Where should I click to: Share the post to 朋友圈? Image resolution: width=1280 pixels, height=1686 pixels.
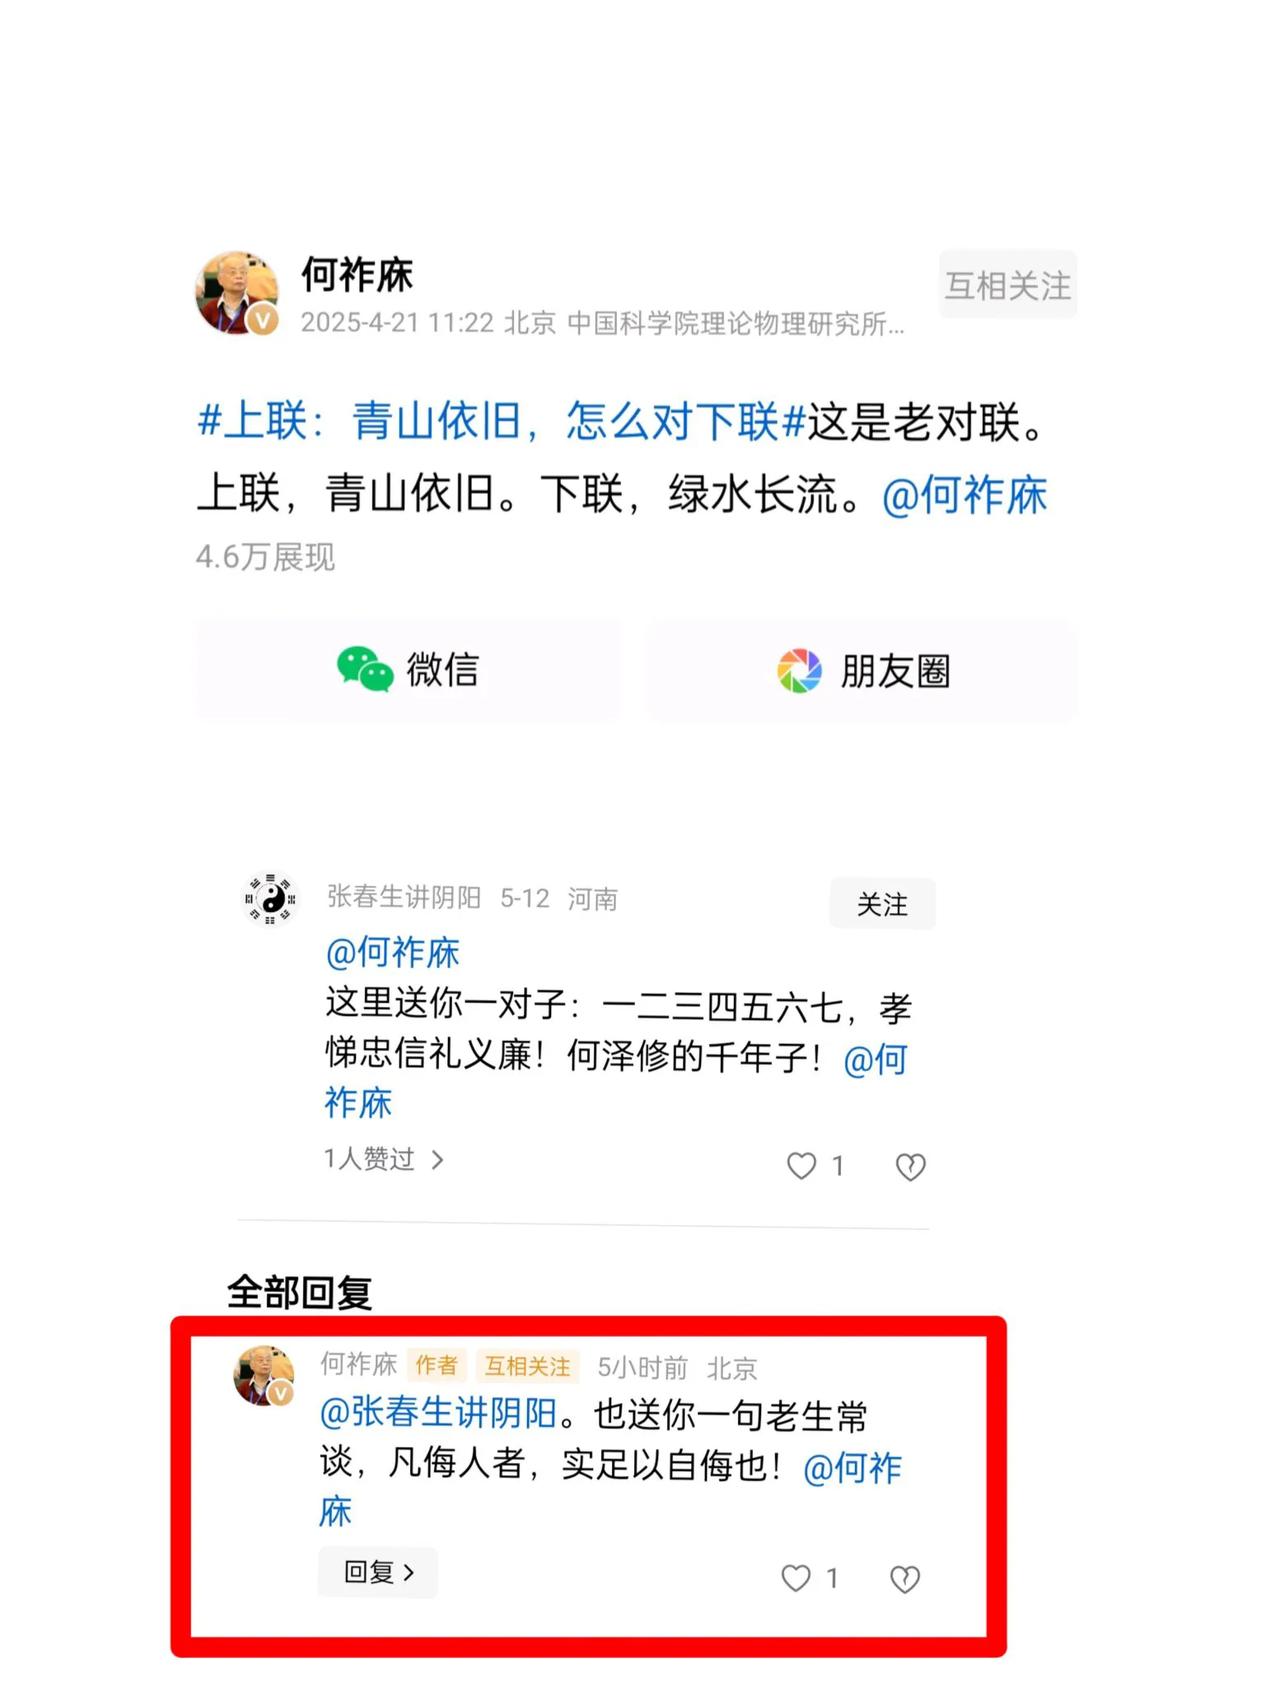(862, 670)
